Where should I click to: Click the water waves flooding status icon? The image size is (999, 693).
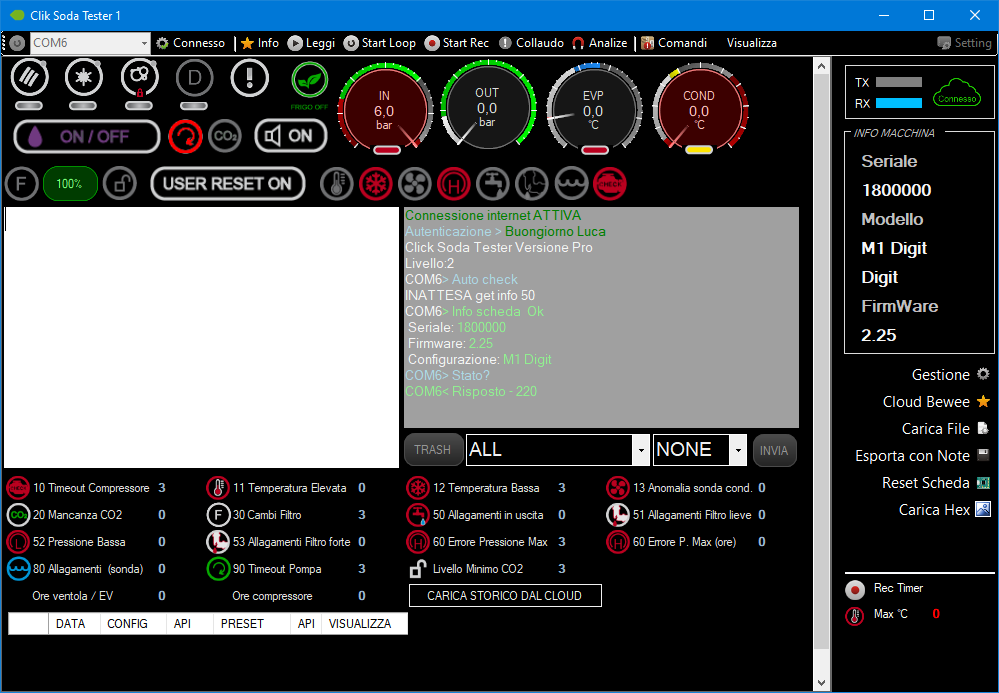pos(571,184)
